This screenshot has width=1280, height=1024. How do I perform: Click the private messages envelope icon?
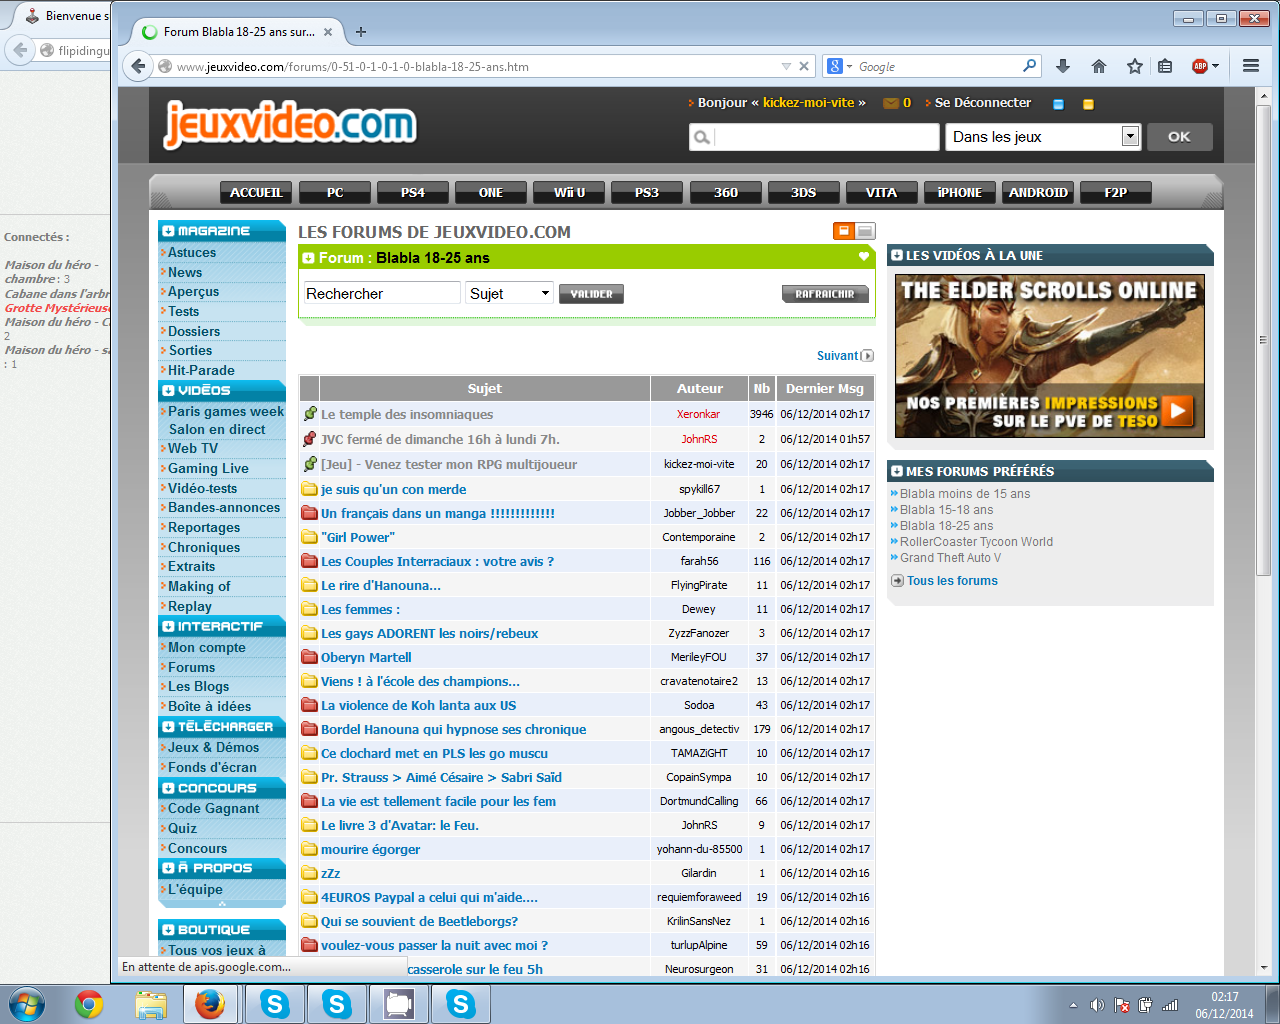(x=890, y=103)
